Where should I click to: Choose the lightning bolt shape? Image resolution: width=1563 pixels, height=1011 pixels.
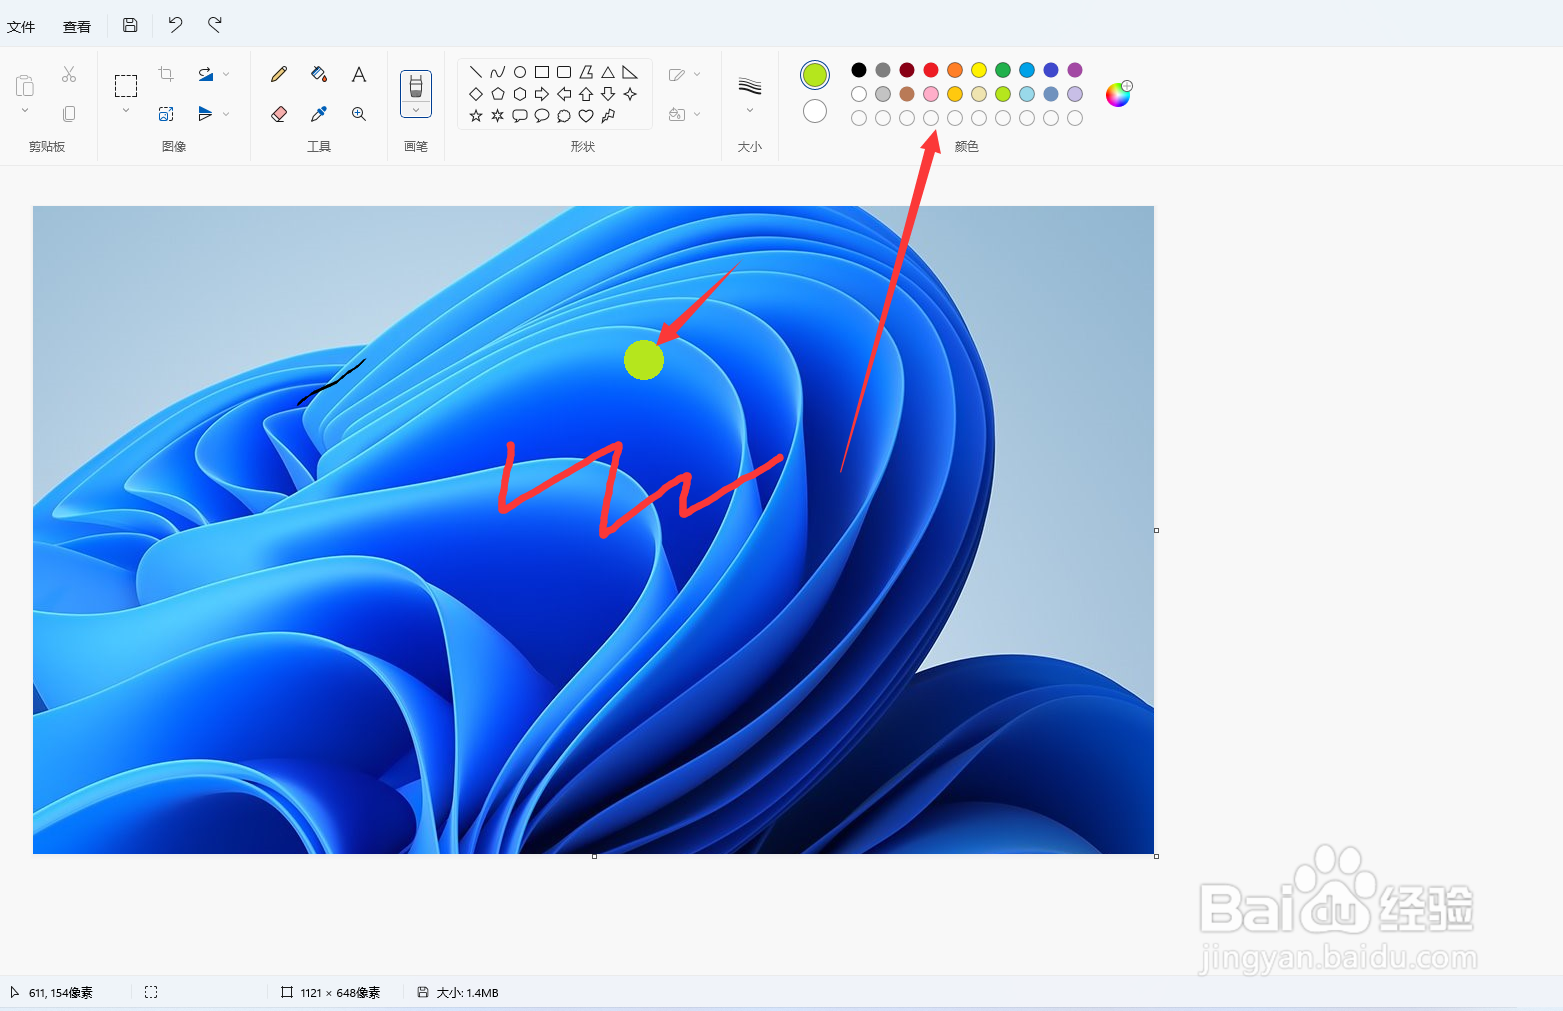[x=608, y=116]
